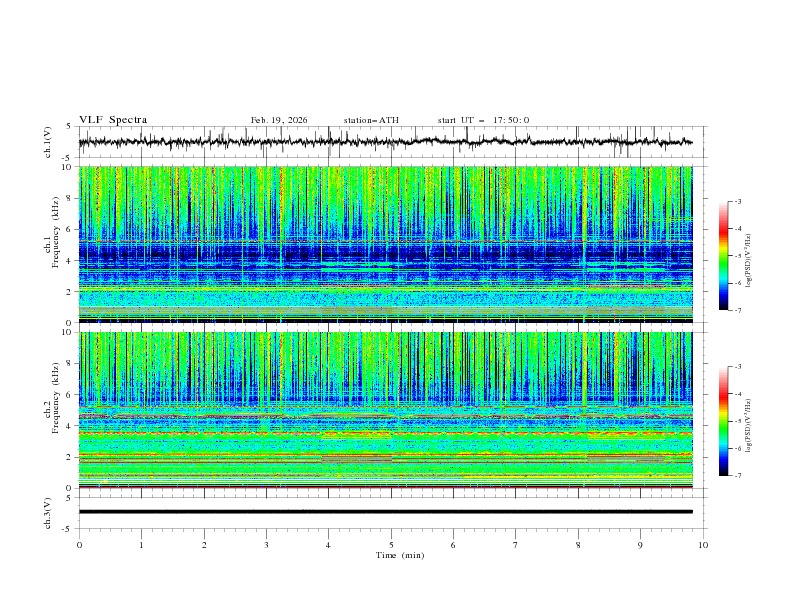Click the 'station=ATH' header label

(371, 120)
